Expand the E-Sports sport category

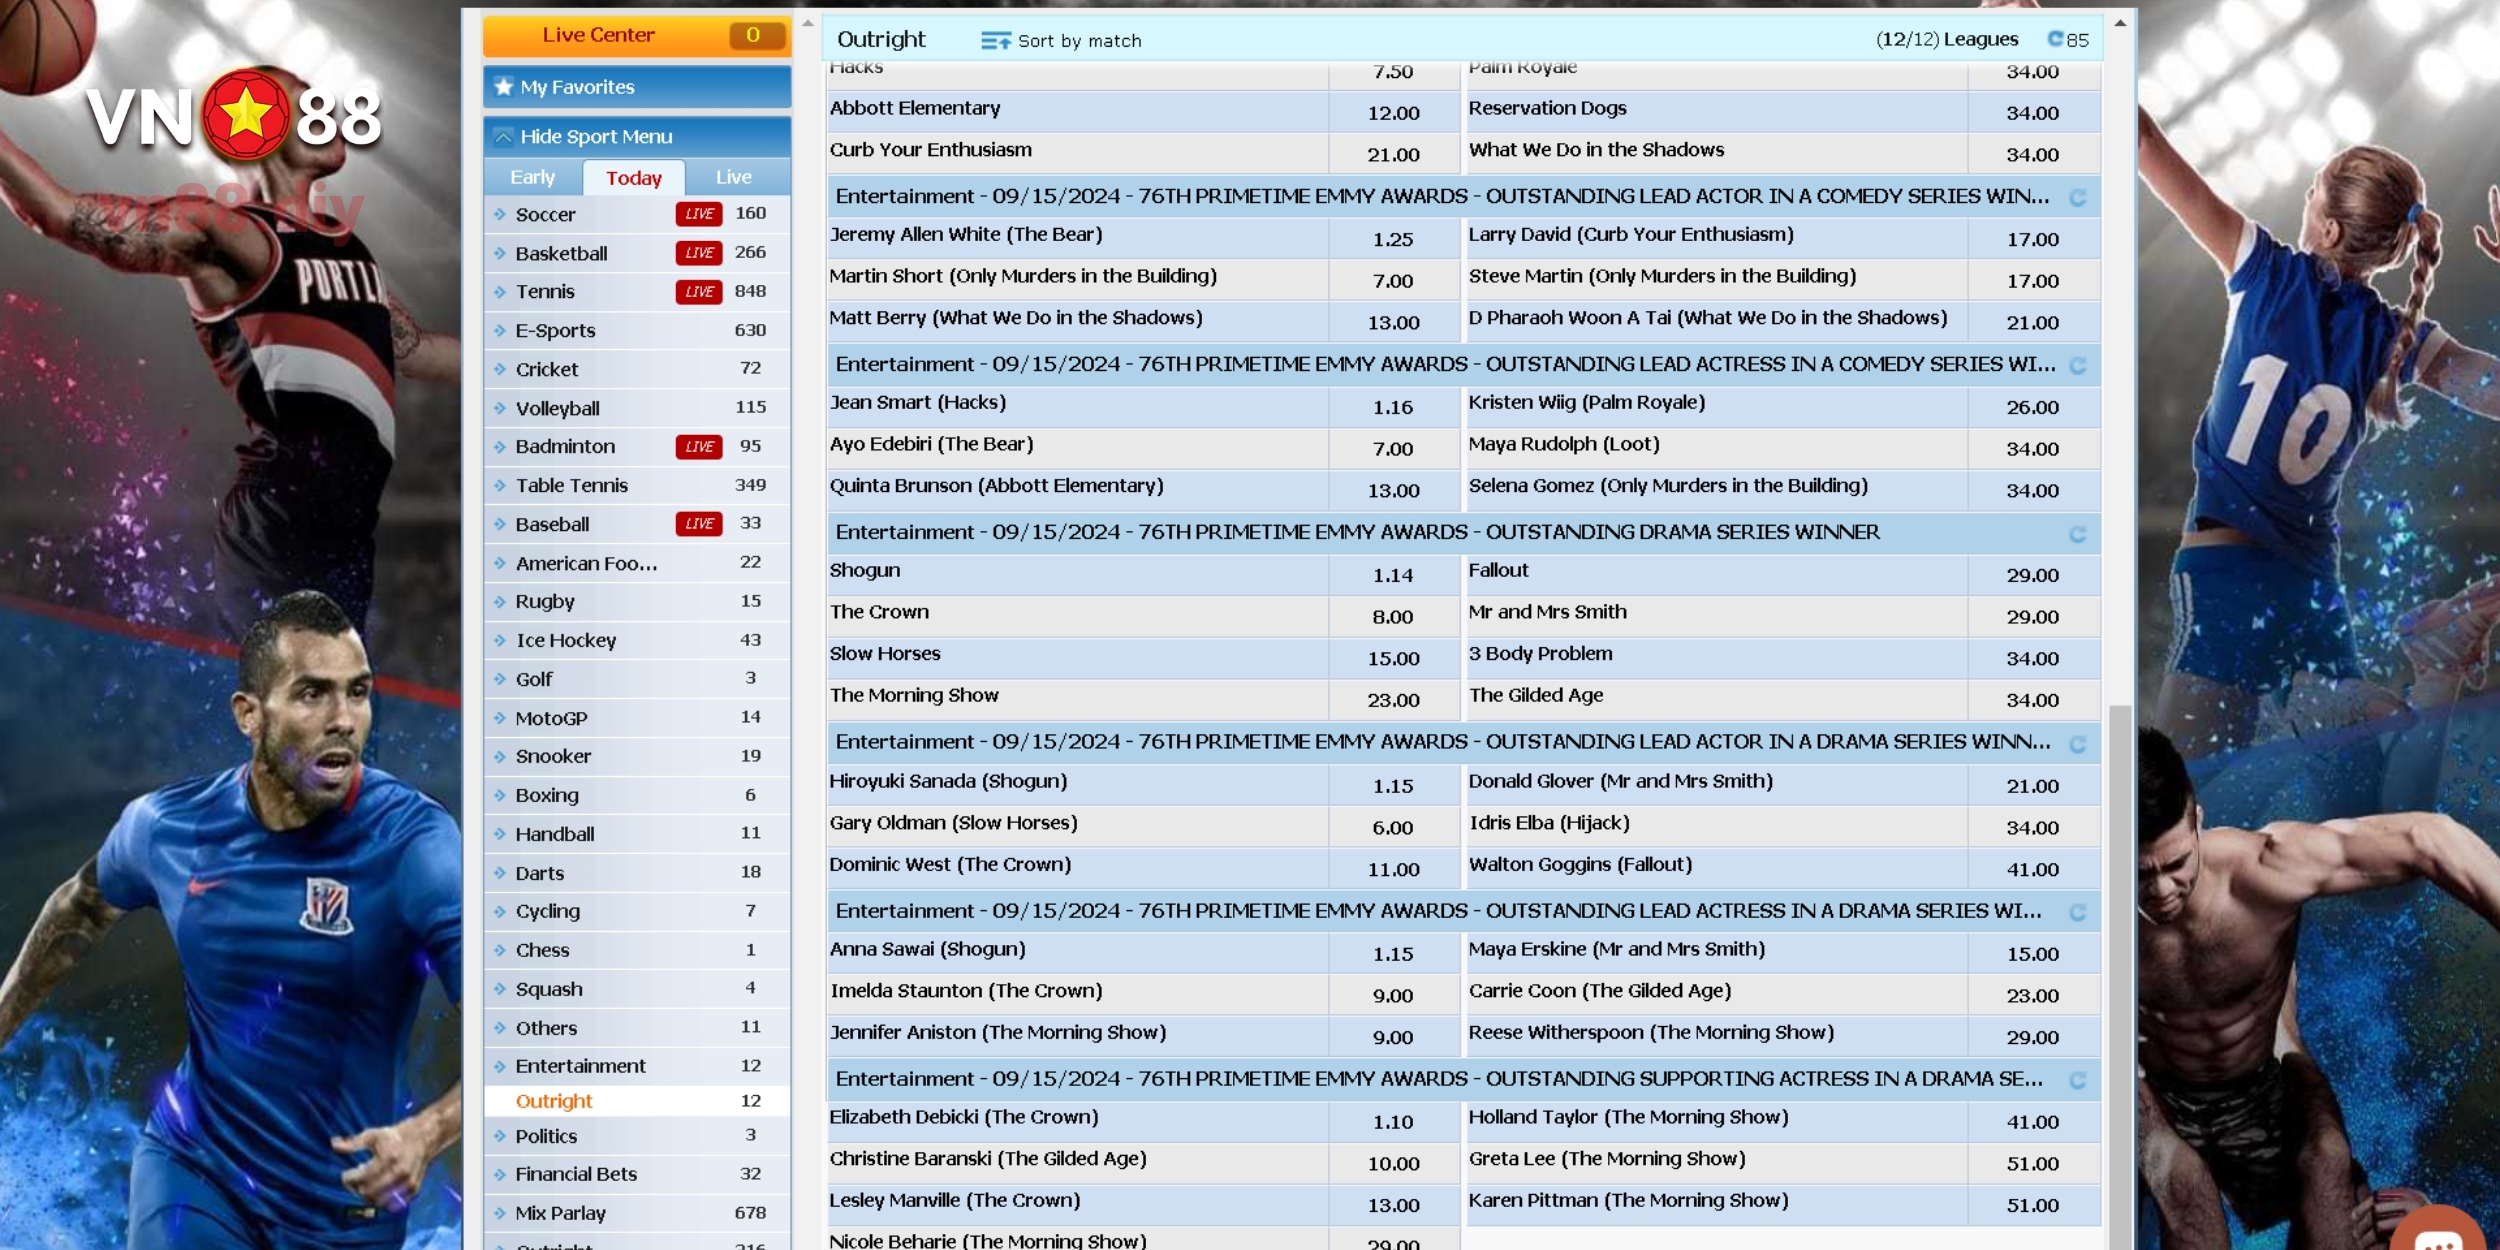[x=637, y=330]
